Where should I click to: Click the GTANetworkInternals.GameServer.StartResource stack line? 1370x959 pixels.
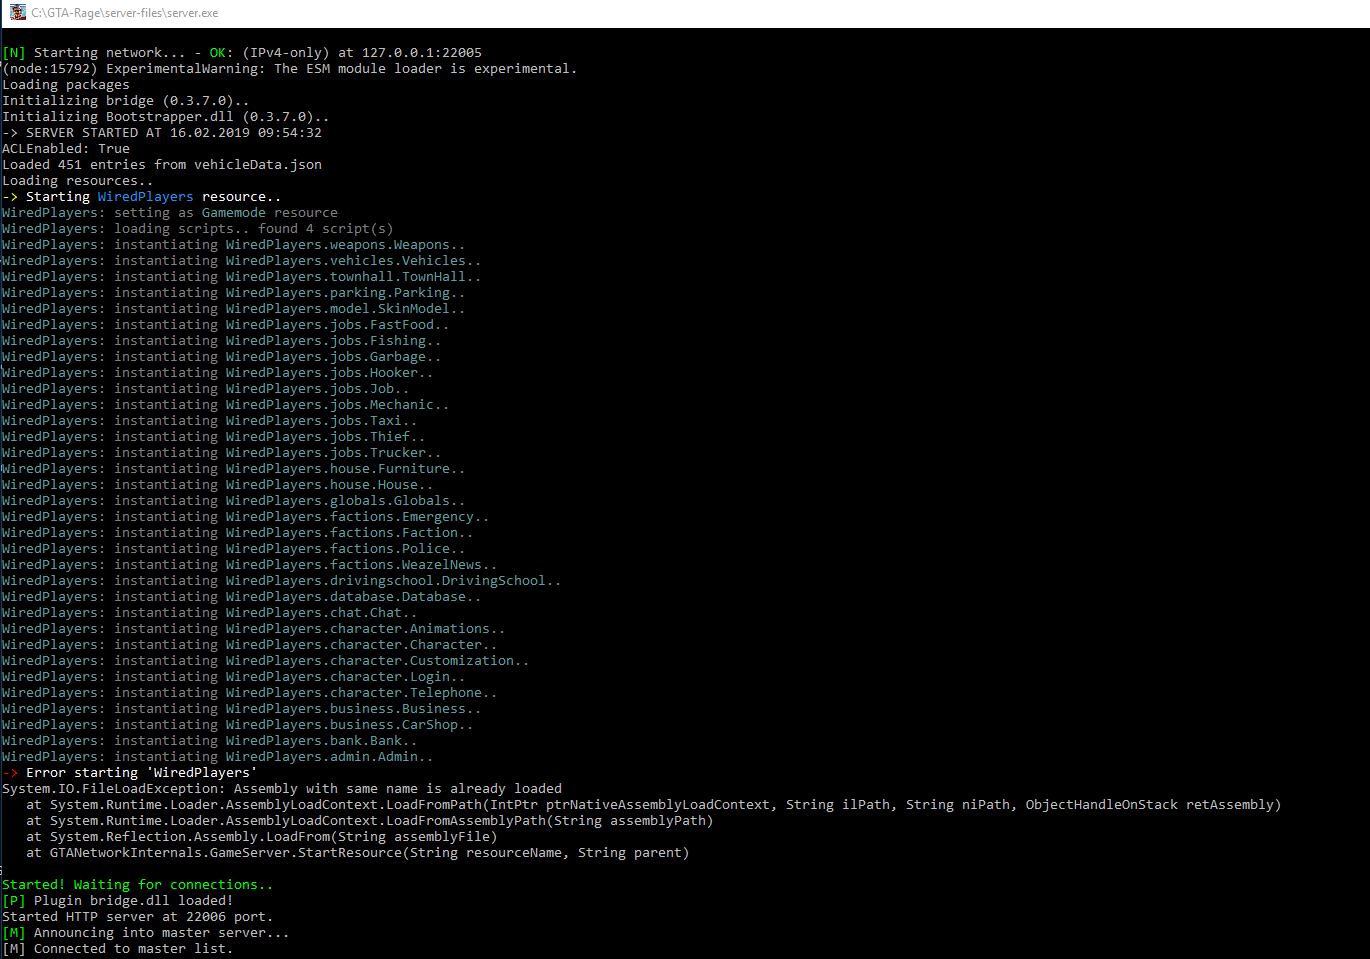tap(368, 853)
